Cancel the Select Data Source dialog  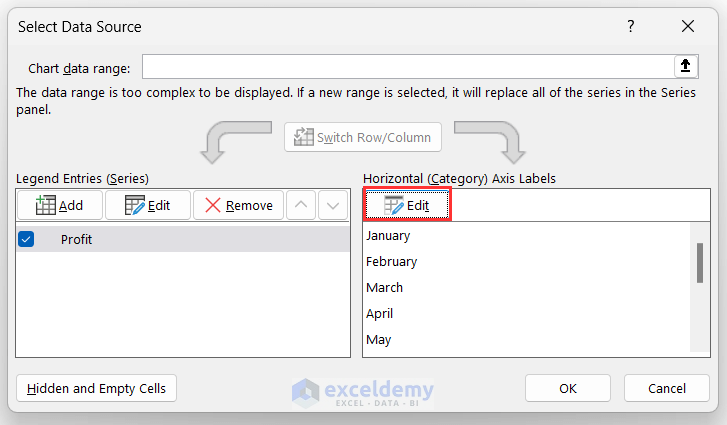click(x=666, y=388)
